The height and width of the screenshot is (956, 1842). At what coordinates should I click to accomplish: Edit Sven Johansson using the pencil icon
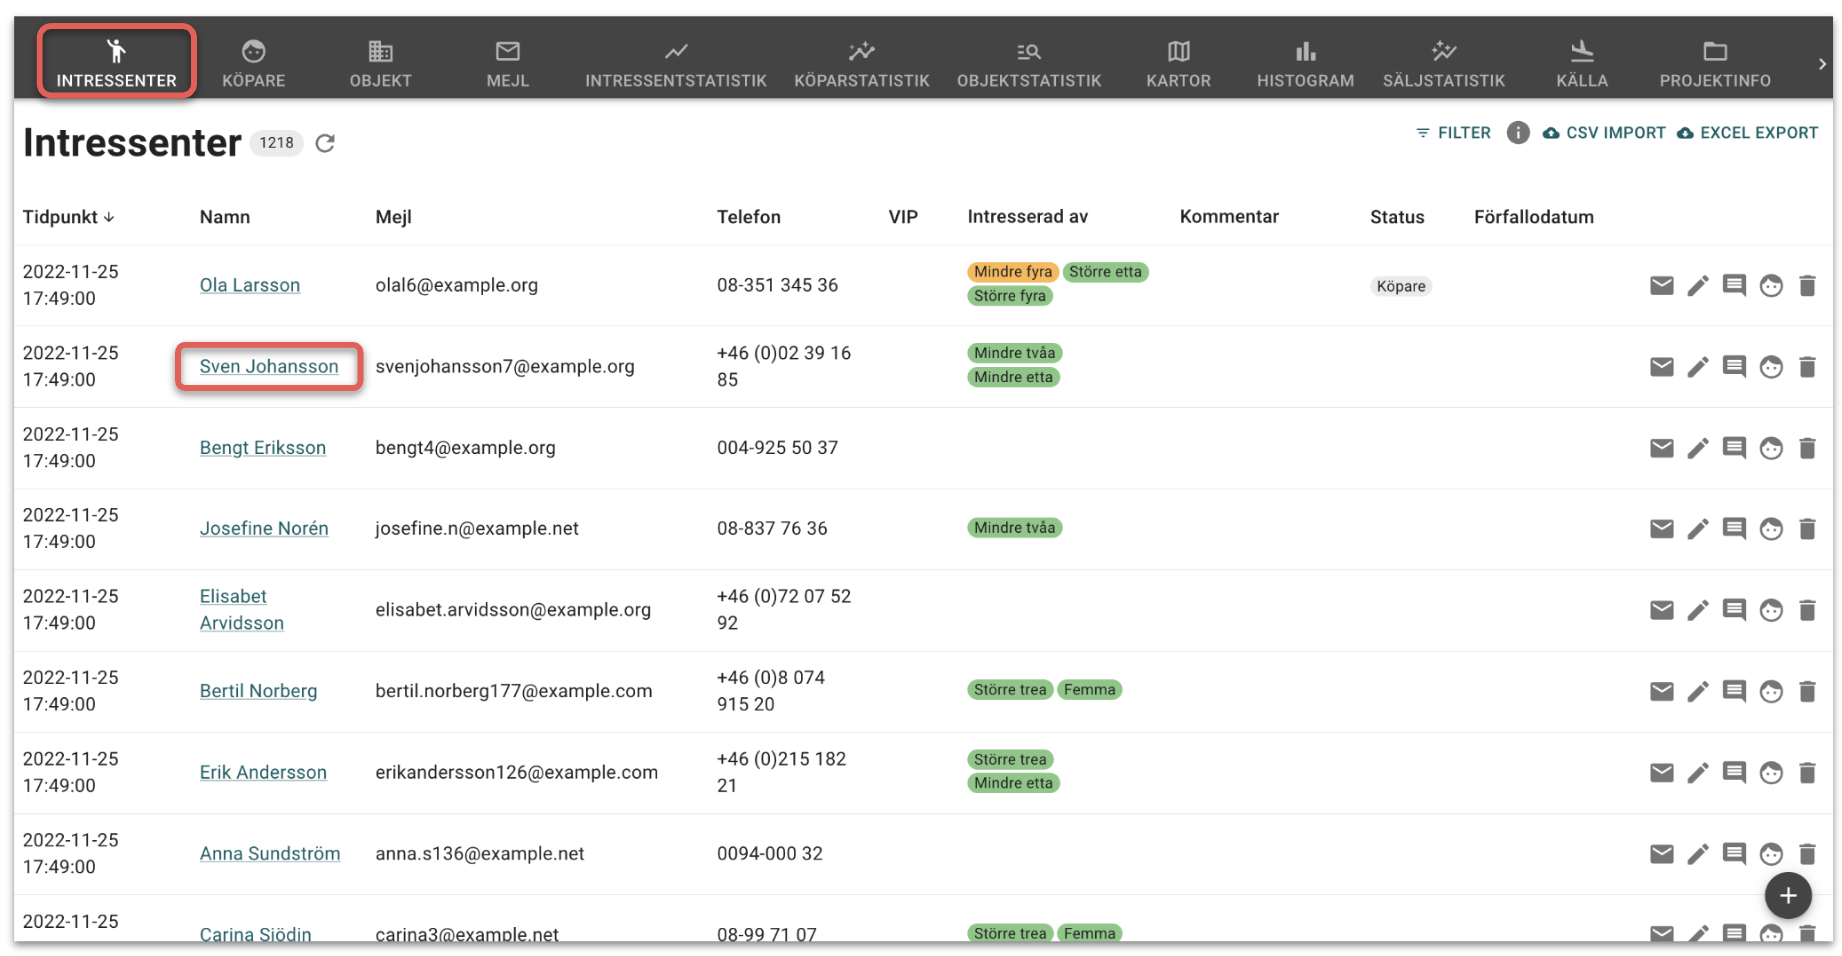tap(1697, 367)
